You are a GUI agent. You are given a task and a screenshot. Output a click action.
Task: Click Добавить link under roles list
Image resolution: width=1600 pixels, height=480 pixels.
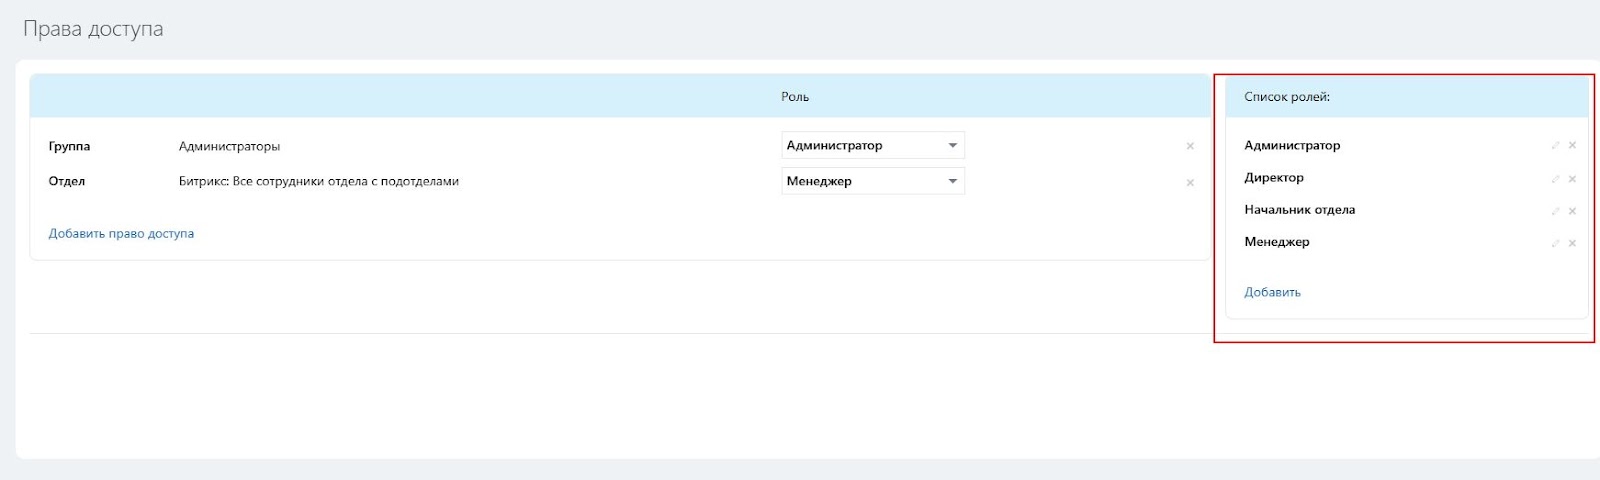[1272, 292]
